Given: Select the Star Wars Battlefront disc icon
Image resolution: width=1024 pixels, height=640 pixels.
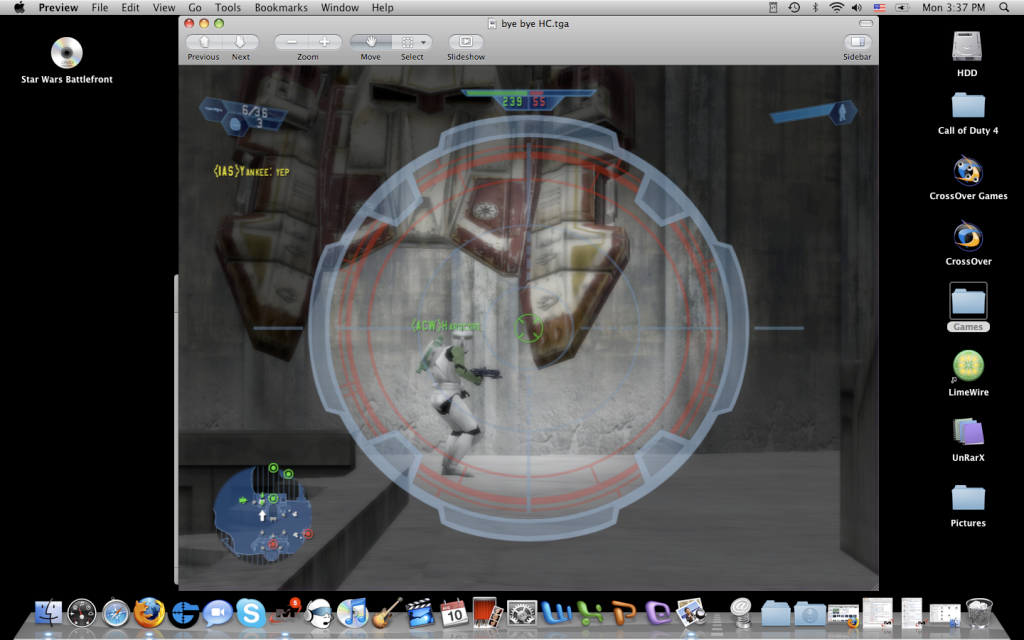Looking at the screenshot, I should (67, 53).
